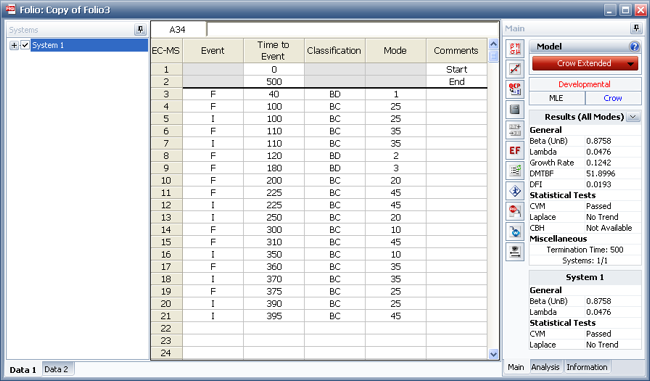This screenshot has width=650, height=381.
Task: Click time cell 375 in row 19
Action: pos(274,291)
